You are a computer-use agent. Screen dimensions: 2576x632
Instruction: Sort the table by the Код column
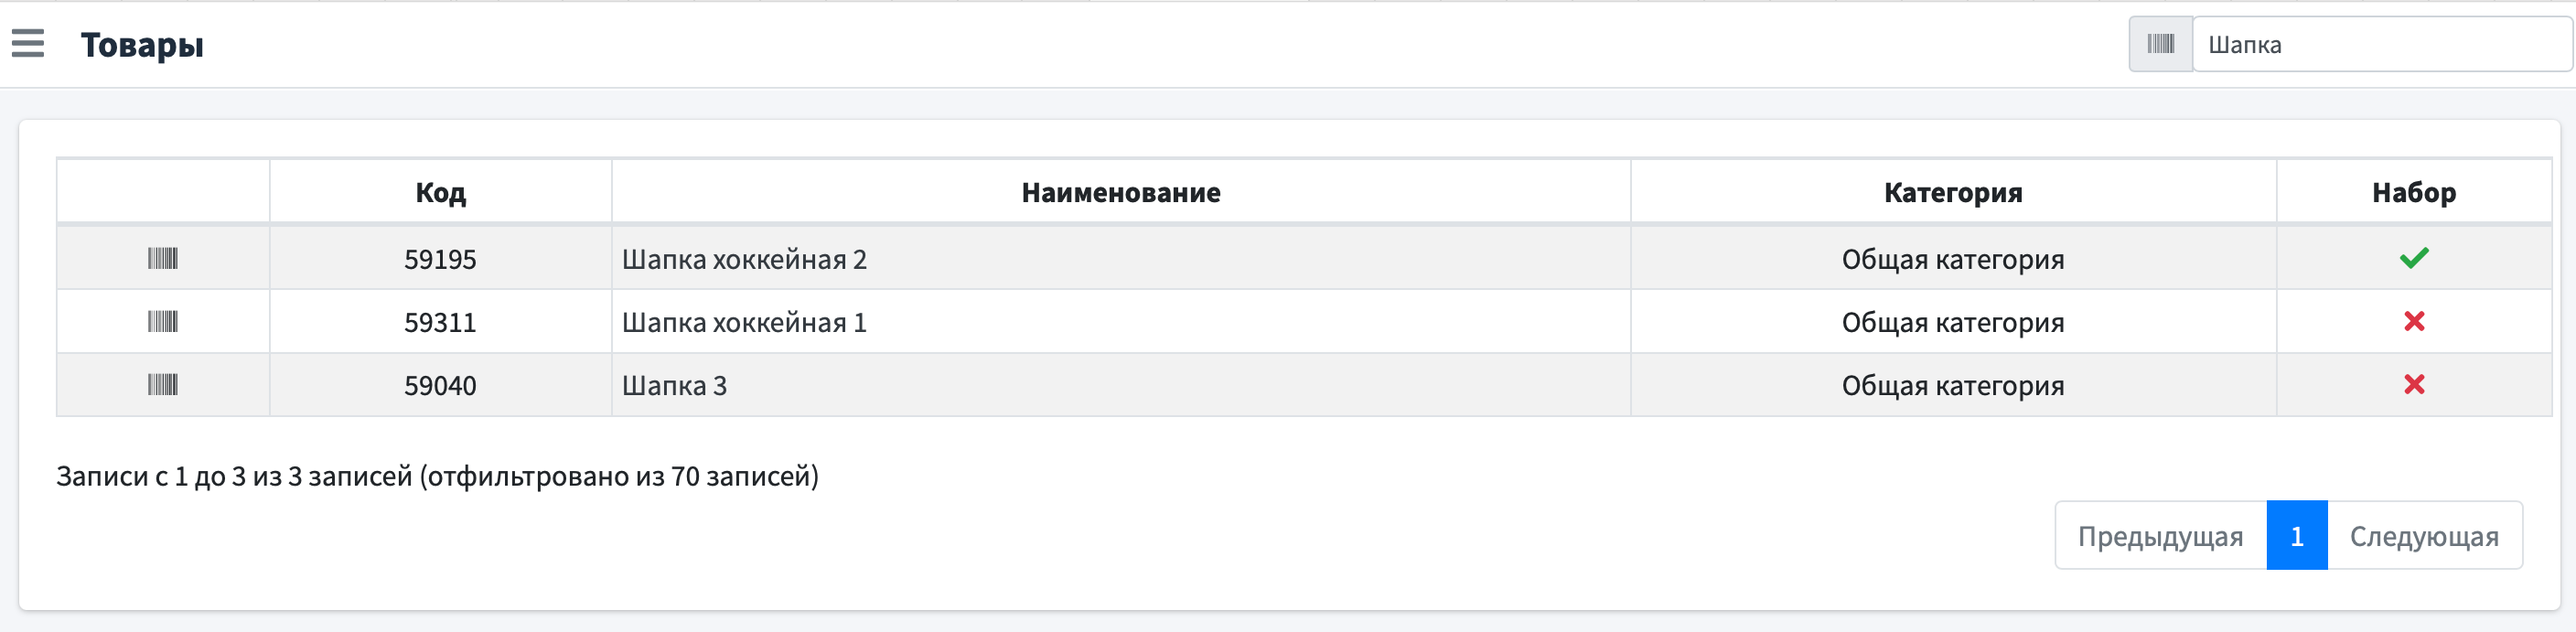point(440,192)
